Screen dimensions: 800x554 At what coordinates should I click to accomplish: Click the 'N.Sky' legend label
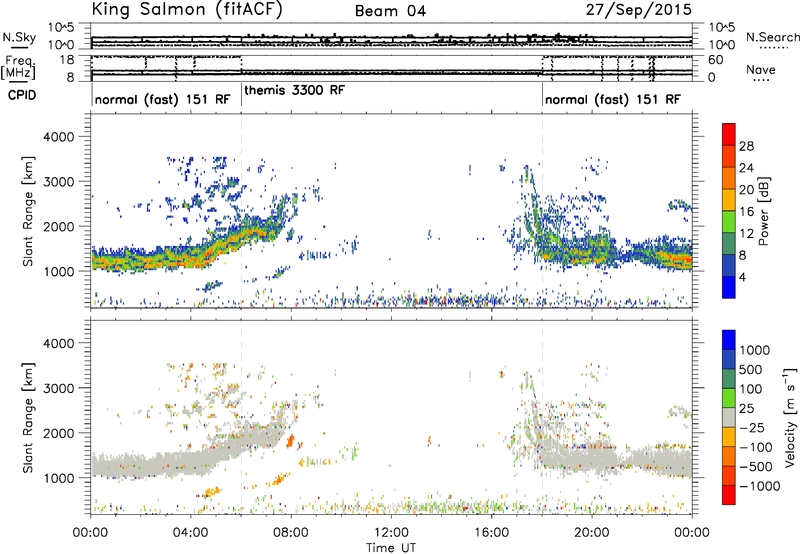pyautogui.click(x=19, y=37)
